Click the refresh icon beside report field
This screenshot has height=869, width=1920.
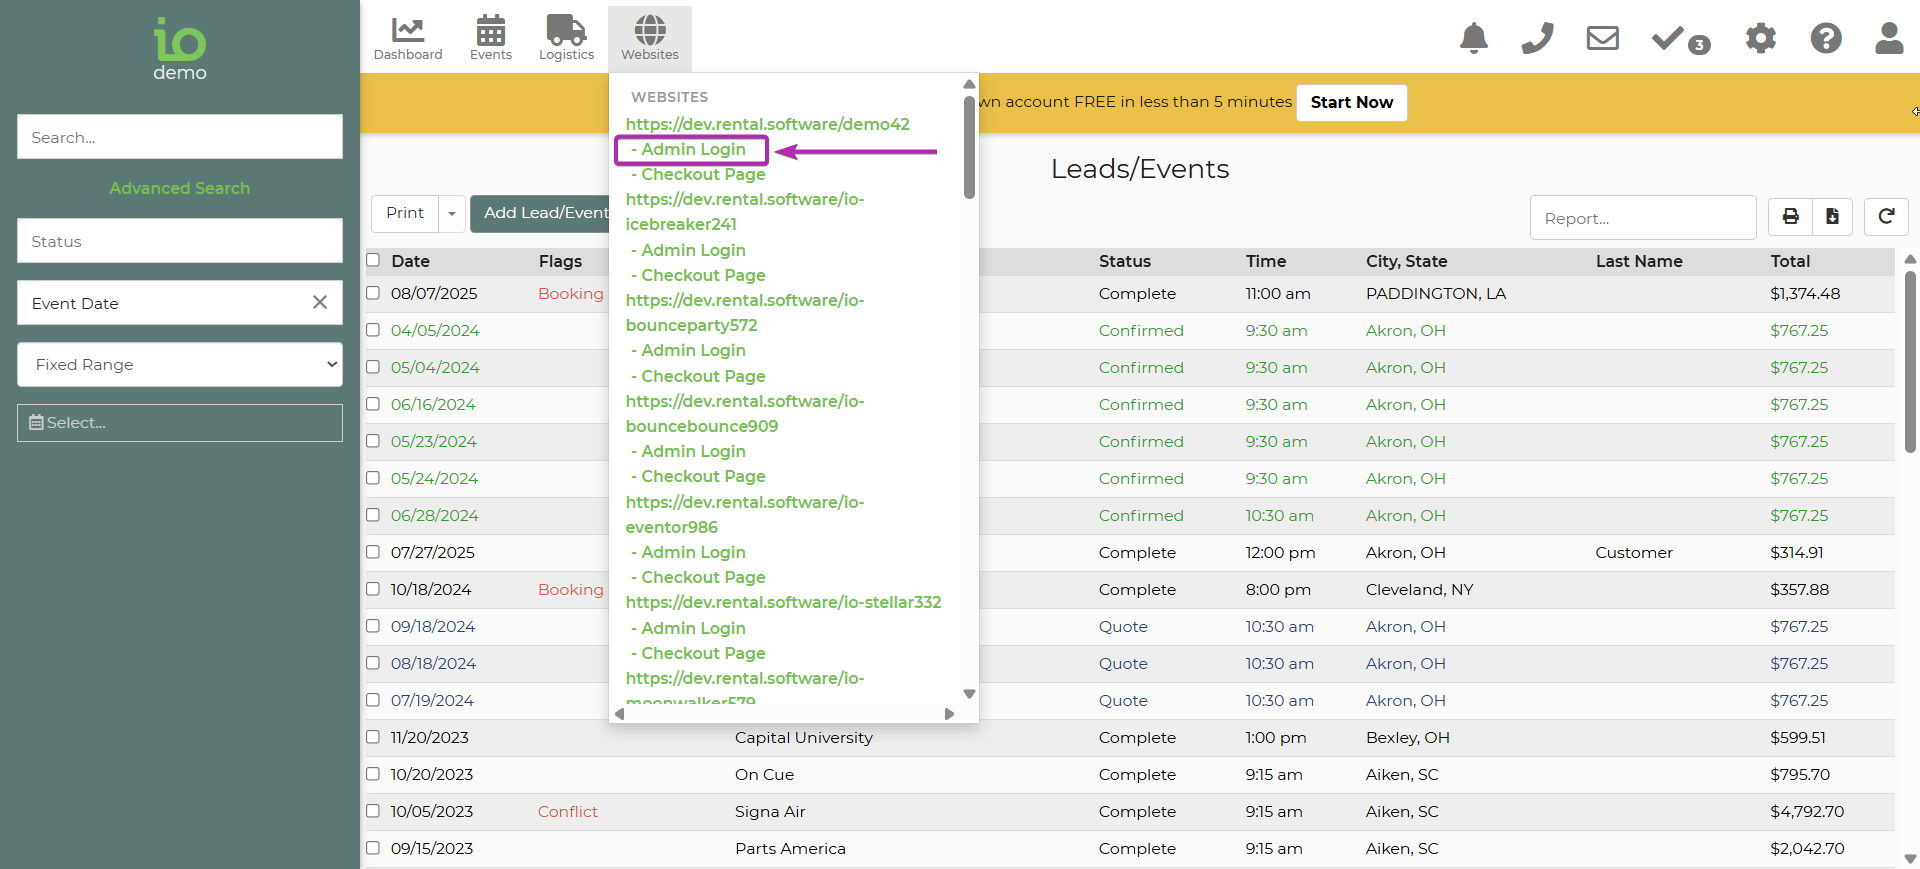coord(1885,216)
